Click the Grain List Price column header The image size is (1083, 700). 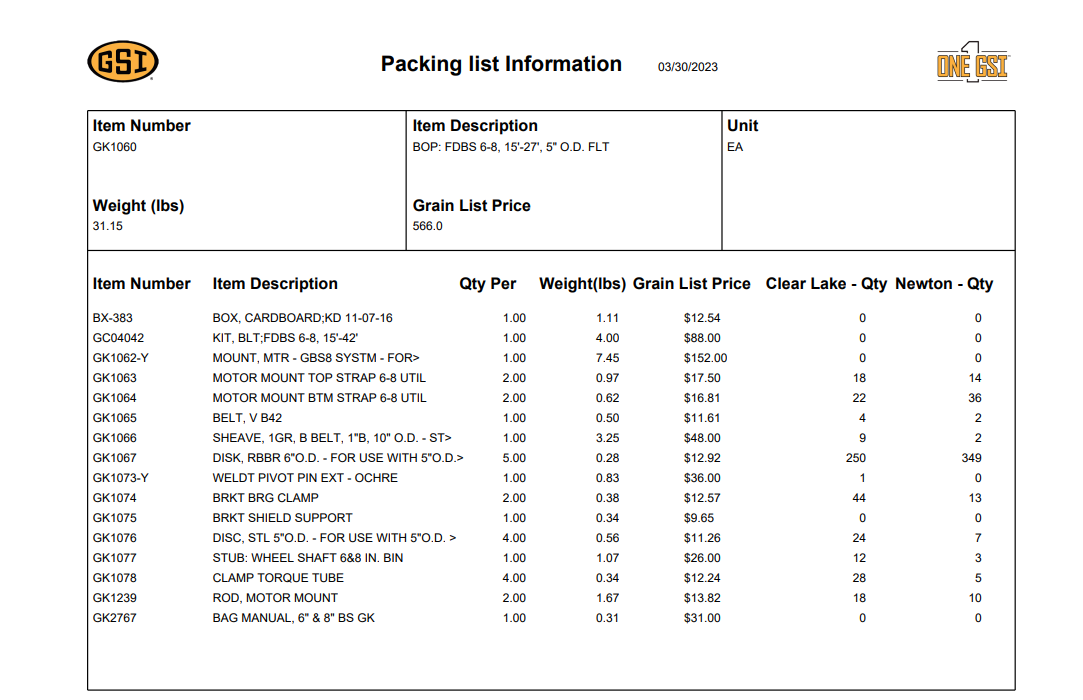691,284
